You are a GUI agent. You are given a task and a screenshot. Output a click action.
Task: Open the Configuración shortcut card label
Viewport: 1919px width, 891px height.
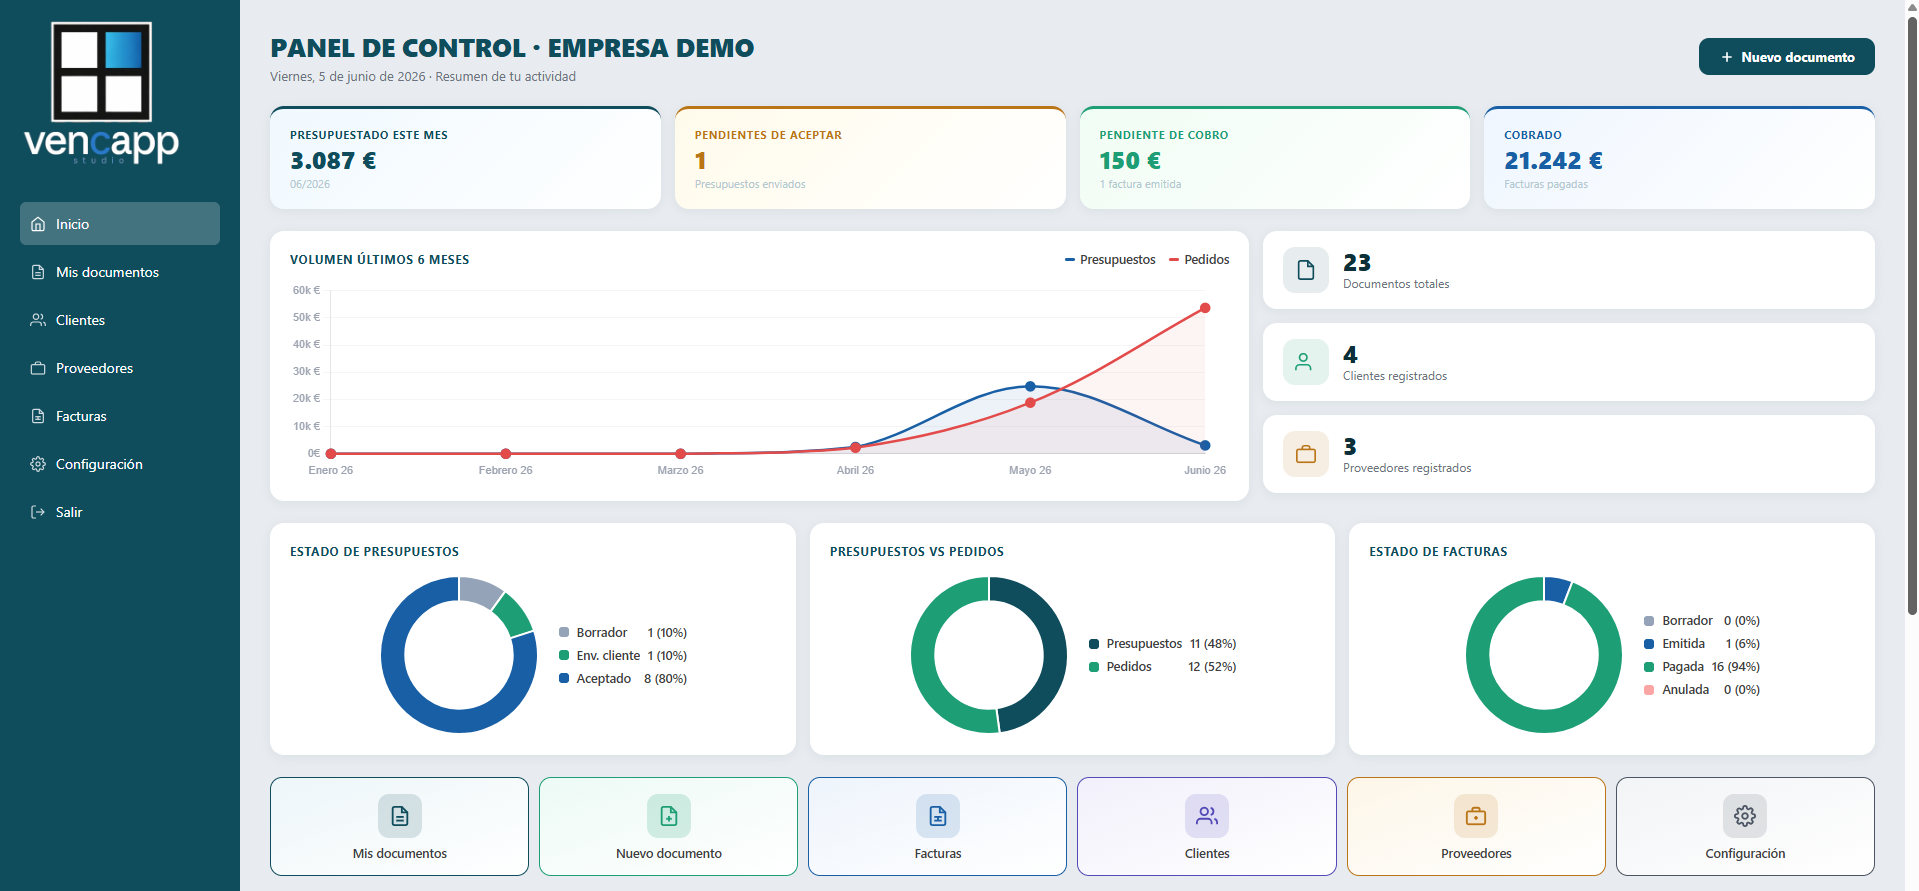(x=1745, y=854)
